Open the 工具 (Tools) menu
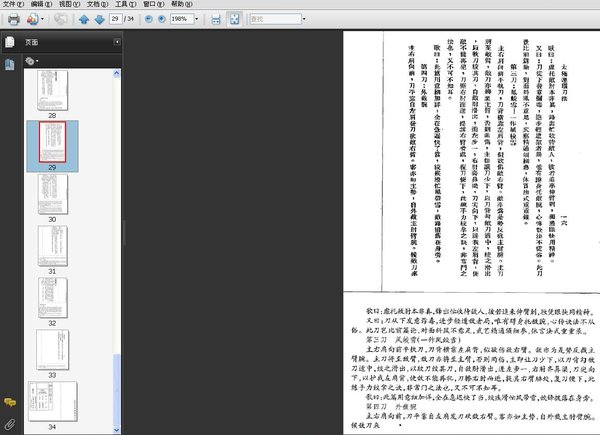This screenshot has height=435, width=600. tap(126, 4)
